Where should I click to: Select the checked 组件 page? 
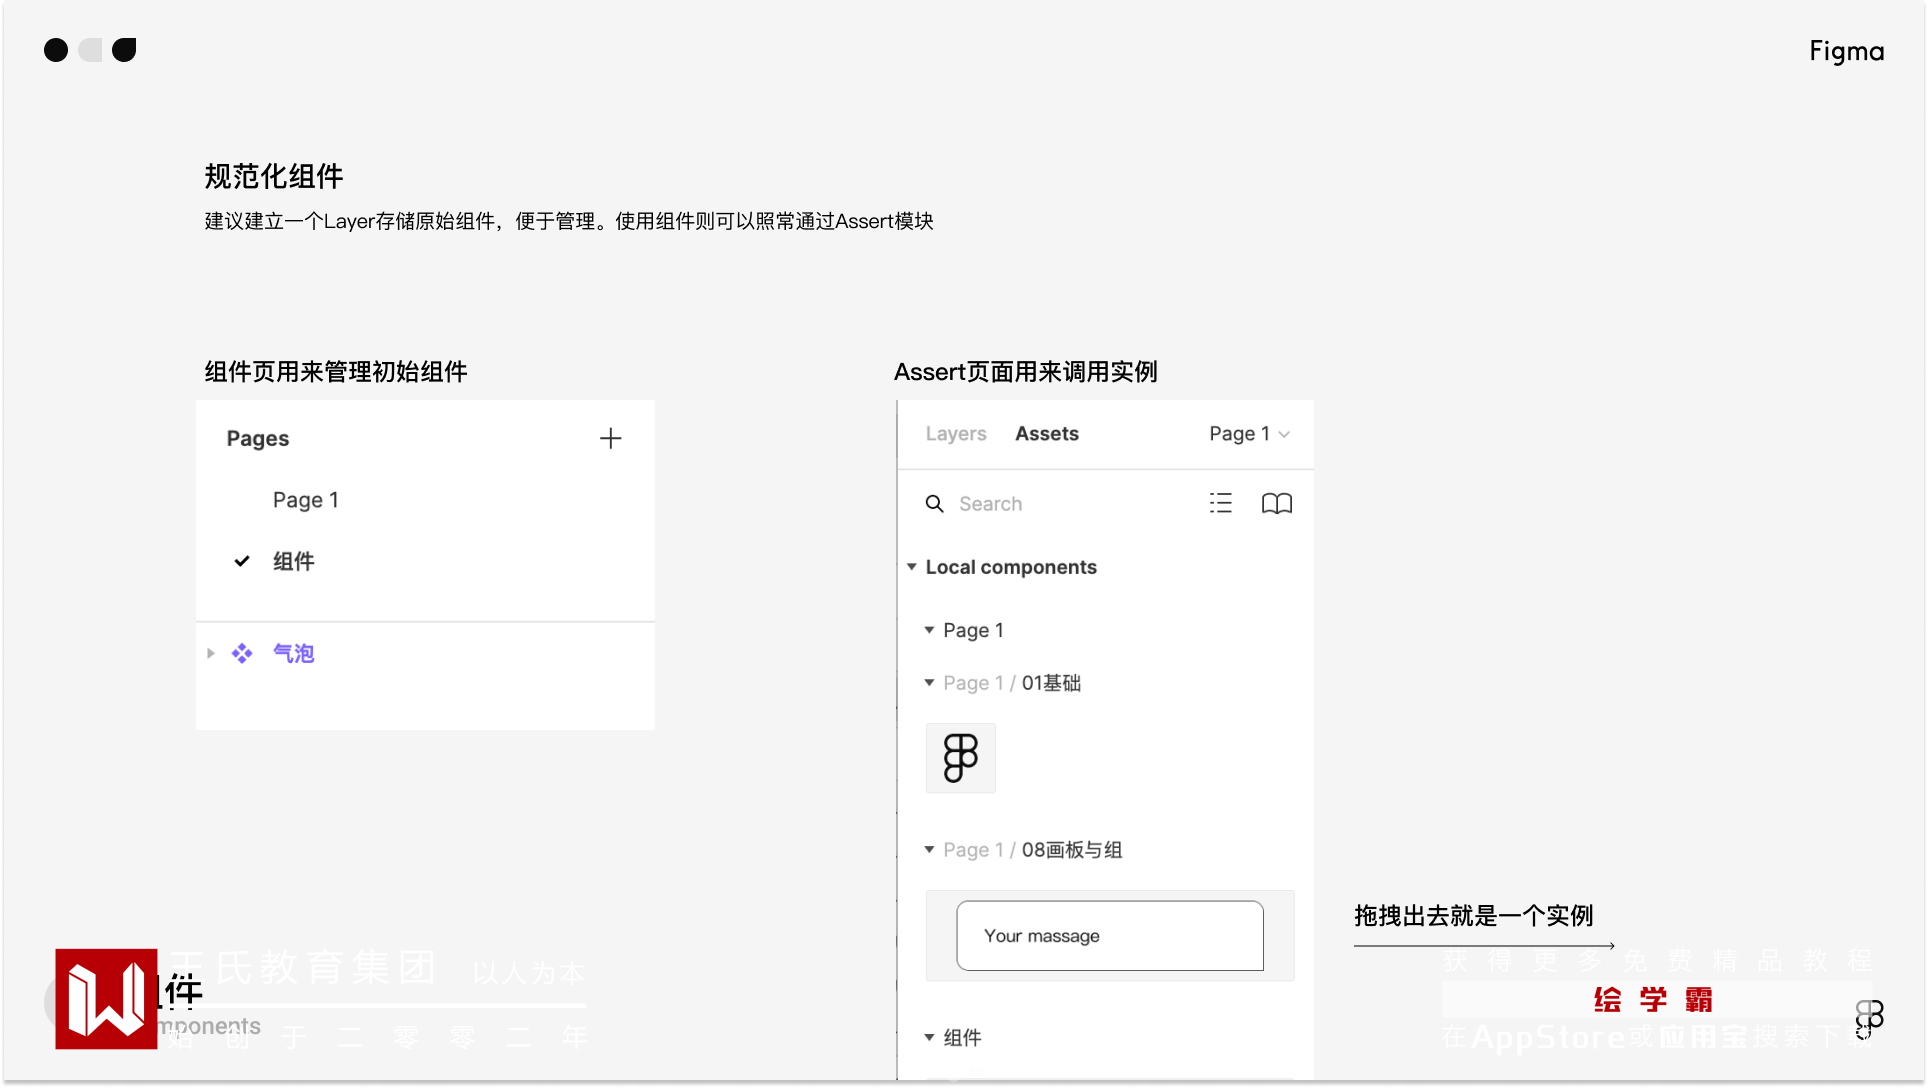(x=294, y=561)
